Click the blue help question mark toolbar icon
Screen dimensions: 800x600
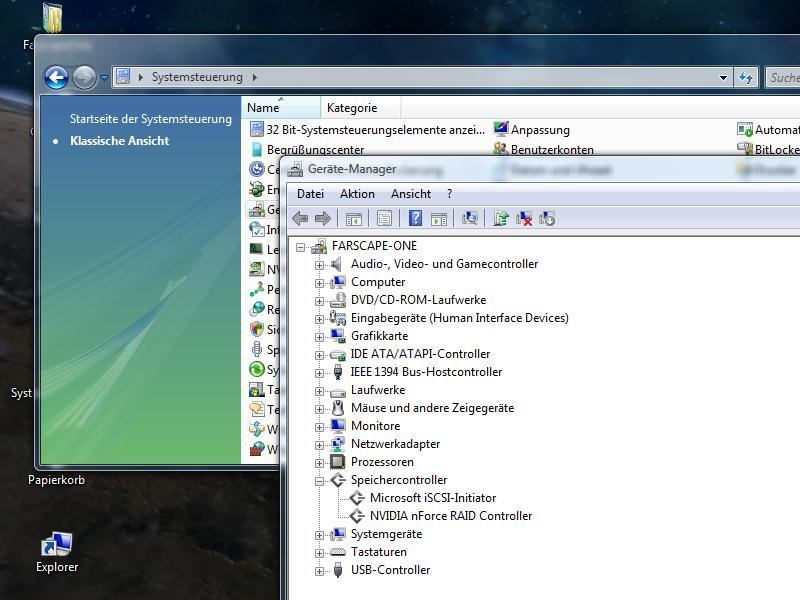pyautogui.click(x=415, y=218)
